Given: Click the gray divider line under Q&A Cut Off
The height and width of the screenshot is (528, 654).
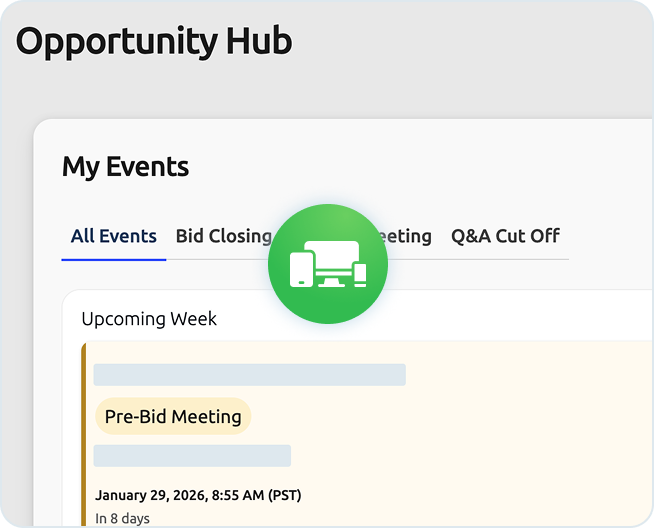Looking at the screenshot, I should (505, 259).
